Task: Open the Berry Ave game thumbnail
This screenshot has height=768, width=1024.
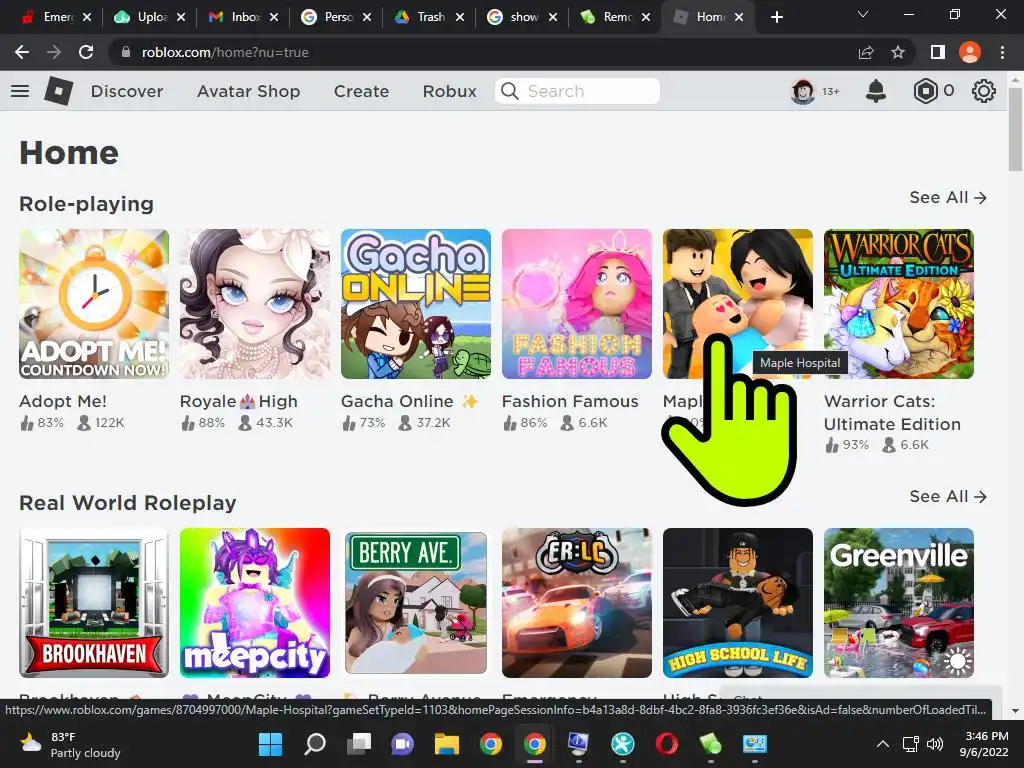Action: coord(416,603)
